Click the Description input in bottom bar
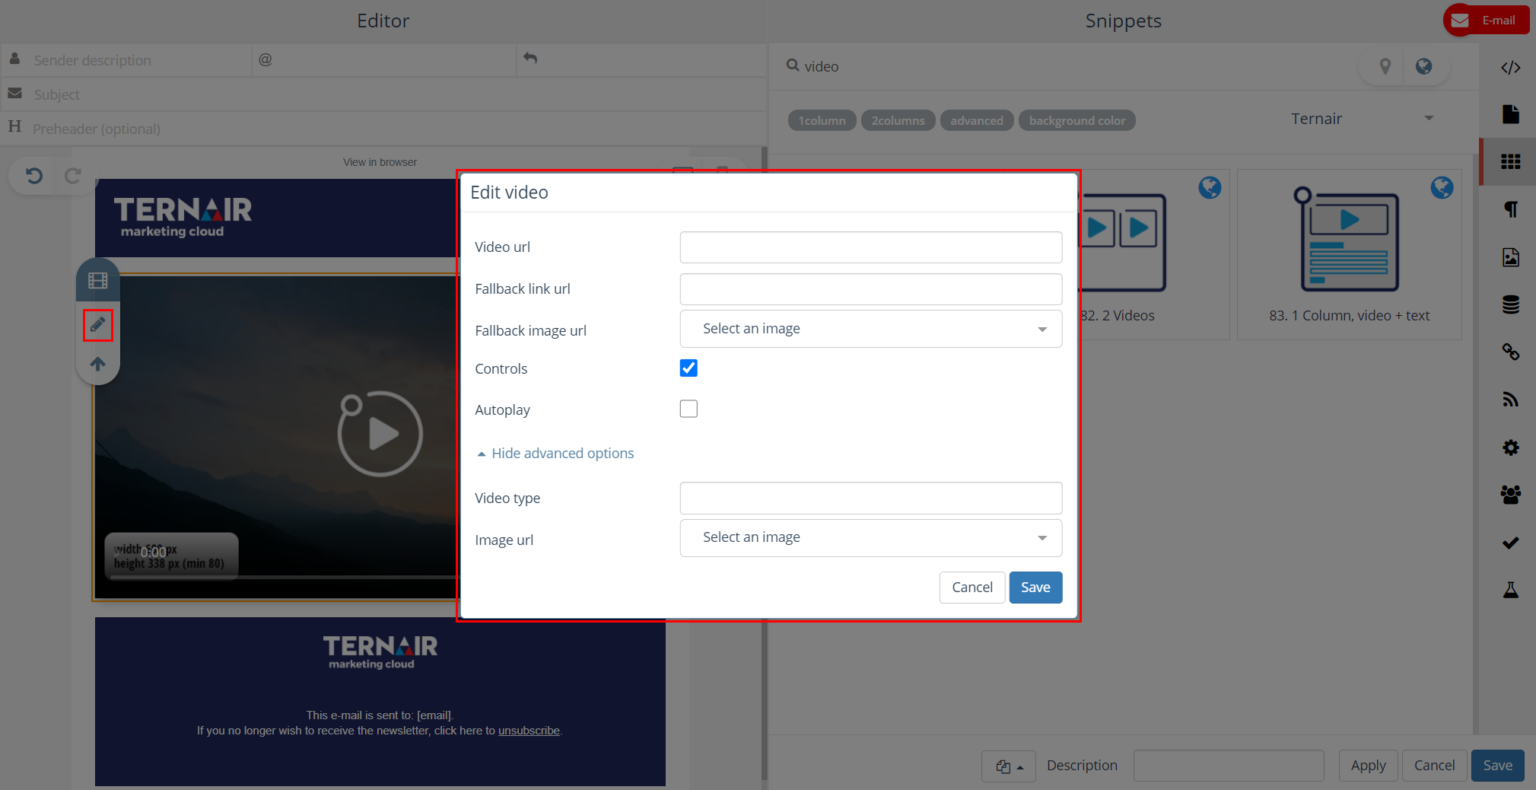 pos(1228,766)
